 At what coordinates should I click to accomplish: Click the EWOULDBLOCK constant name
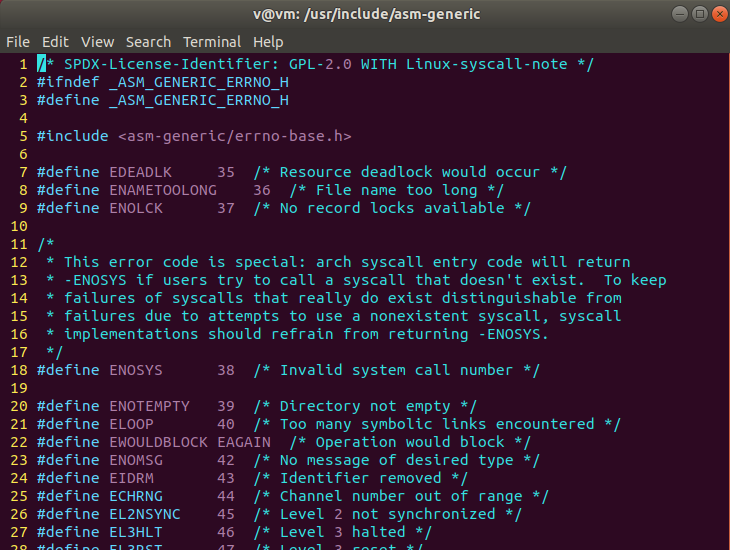pos(159,442)
